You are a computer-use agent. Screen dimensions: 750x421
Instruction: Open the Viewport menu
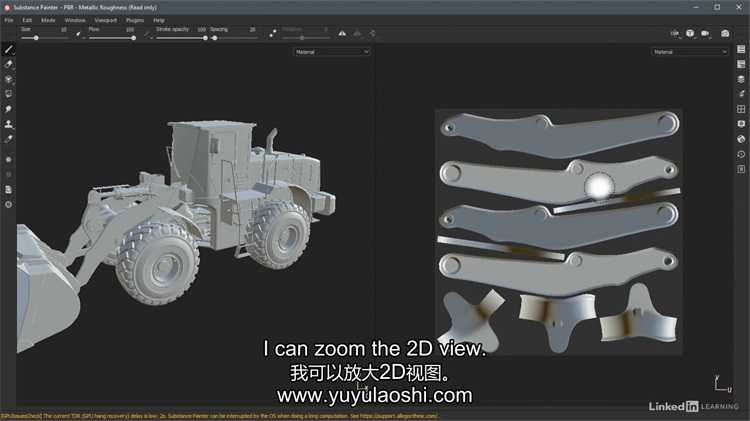coord(105,21)
